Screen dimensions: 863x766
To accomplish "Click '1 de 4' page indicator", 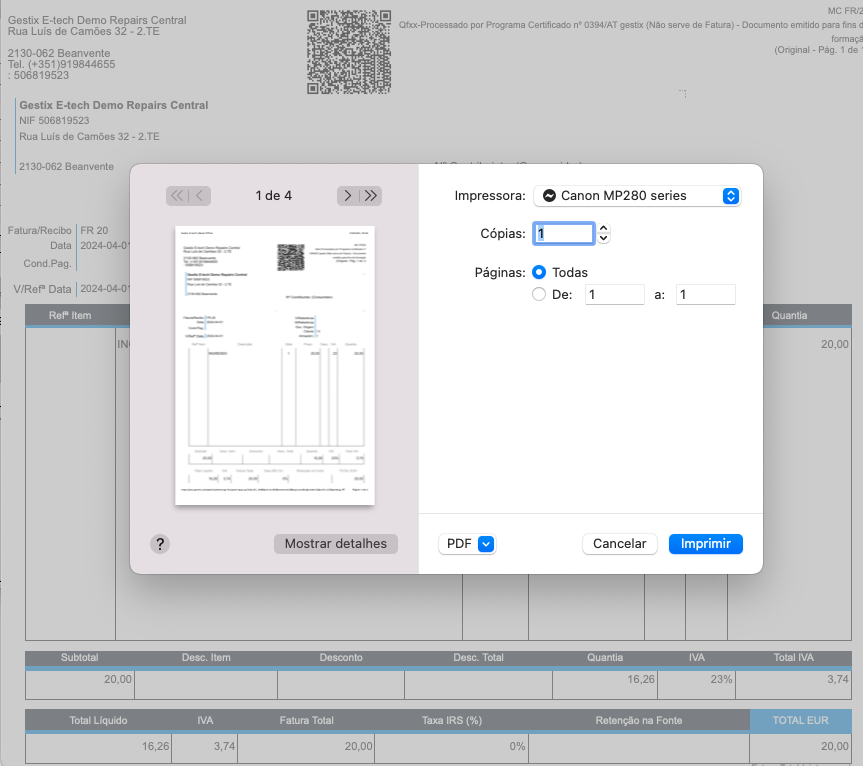I will 274,196.
